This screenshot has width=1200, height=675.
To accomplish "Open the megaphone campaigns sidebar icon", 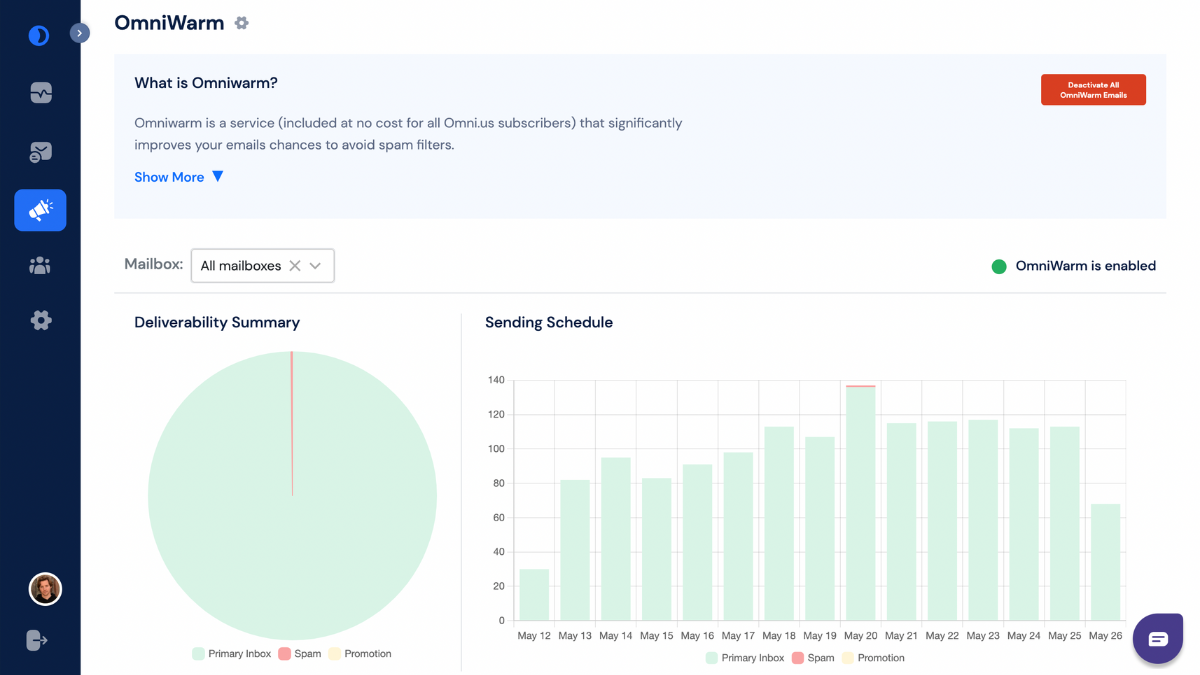I will [x=40, y=210].
